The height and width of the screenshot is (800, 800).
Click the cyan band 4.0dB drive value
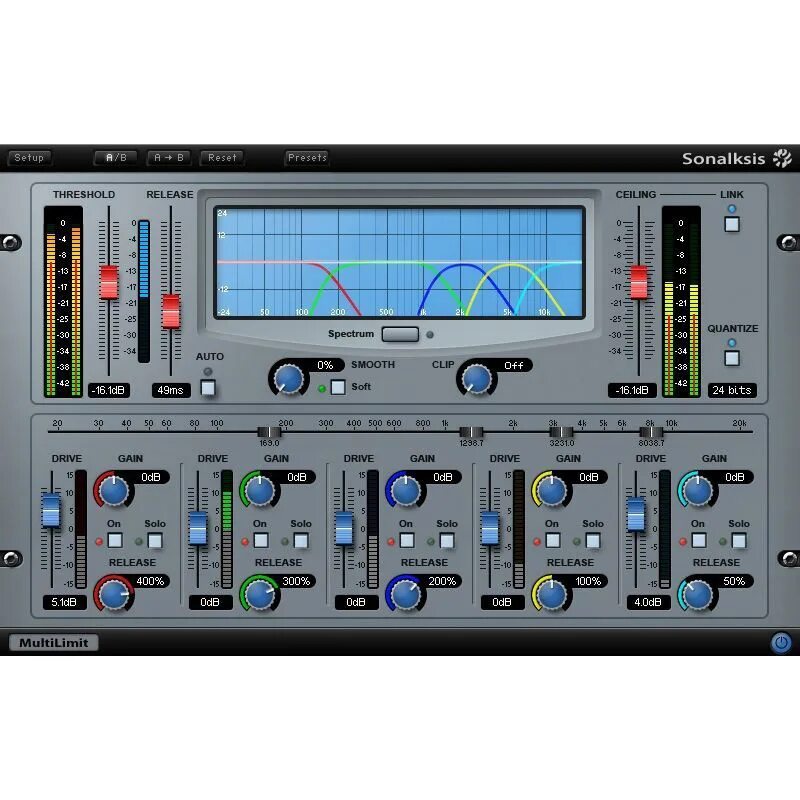pos(648,603)
